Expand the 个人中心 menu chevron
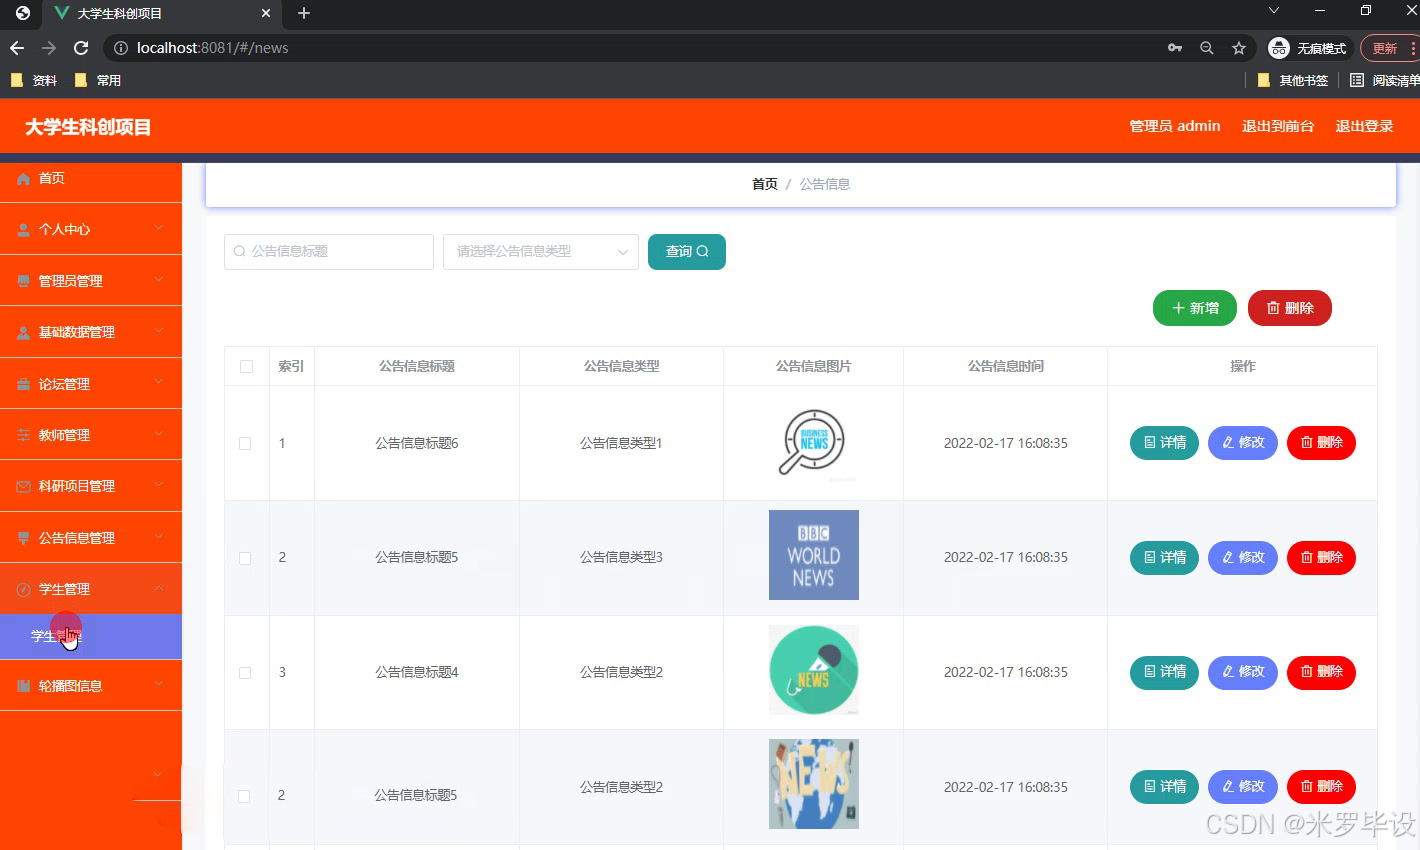 [x=160, y=228]
